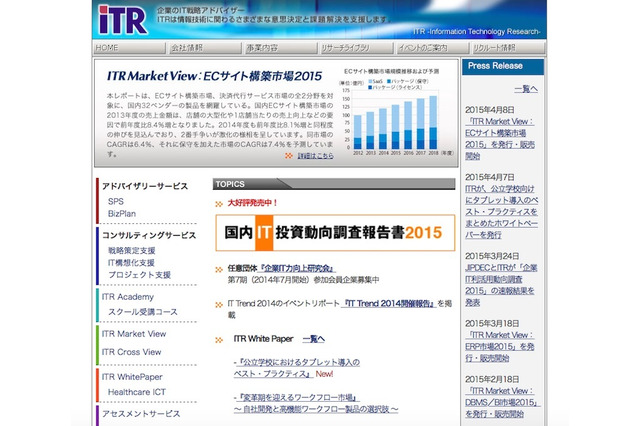This screenshot has width=640, height=426.
Task: Open ITR Market View in the sidebar
Action: (x=134, y=334)
